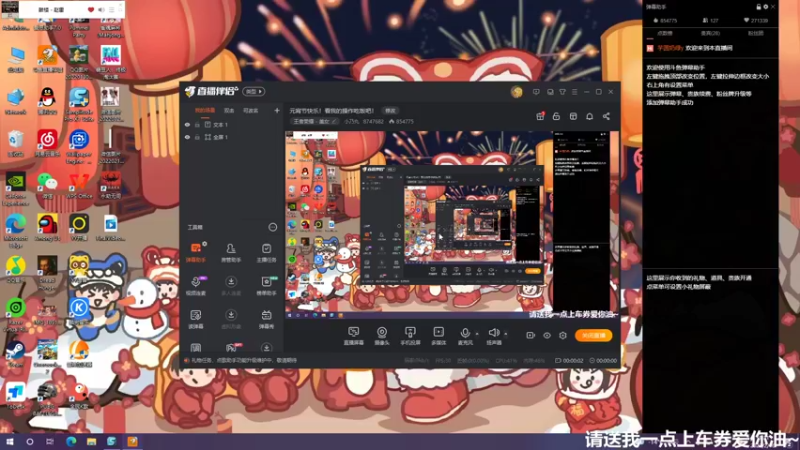Lock the 弹幕助手 panel with padlock icon

pyautogui.click(x=759, y=7)
